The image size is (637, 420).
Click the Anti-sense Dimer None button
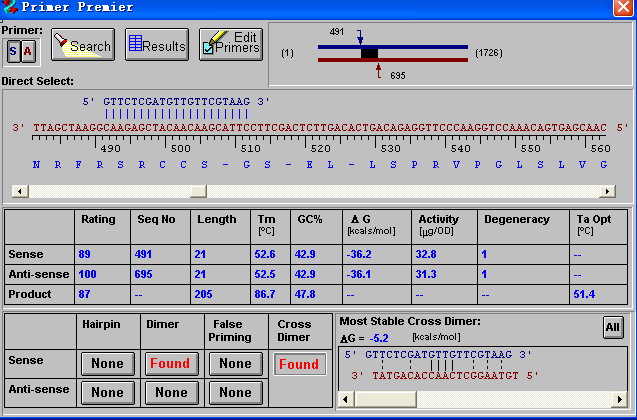(x=170, y=393)
